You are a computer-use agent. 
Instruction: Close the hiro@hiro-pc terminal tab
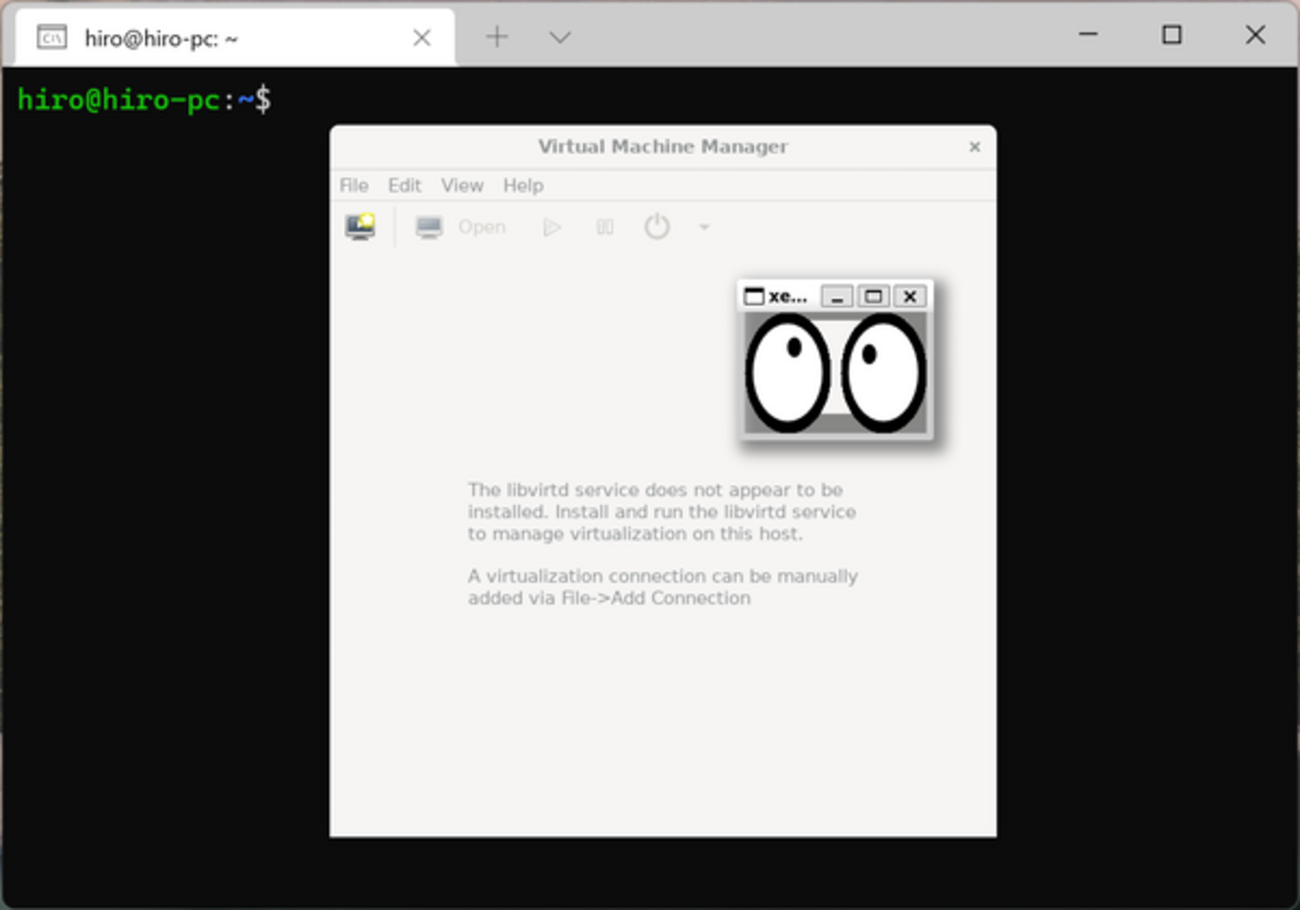tap(422, 38)
